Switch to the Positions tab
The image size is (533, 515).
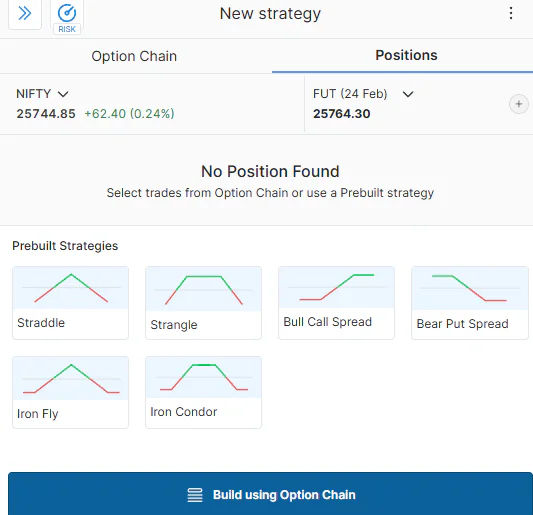[406, 55]
